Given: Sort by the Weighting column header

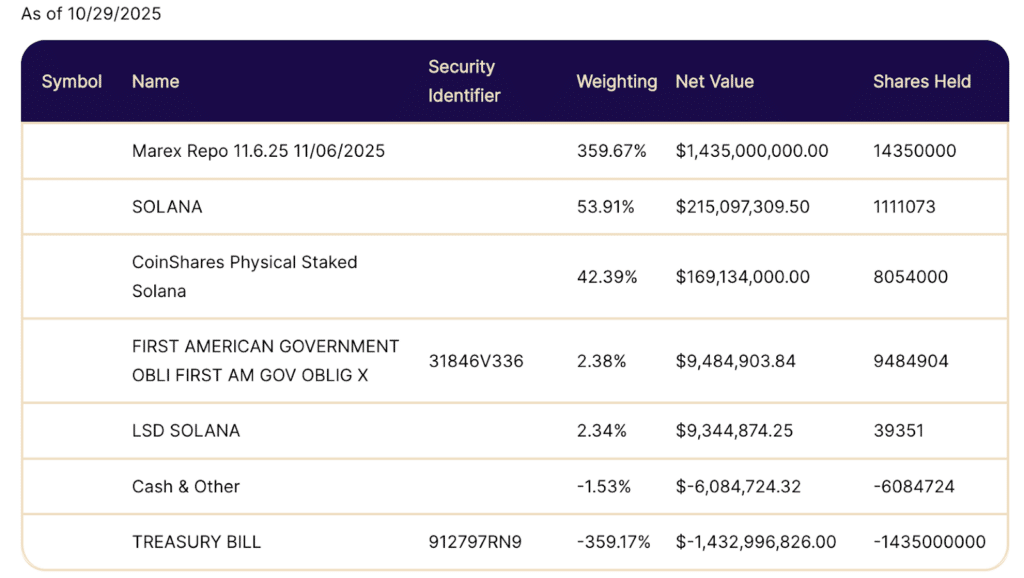Looking at the screenshot, I should point(616,81).
